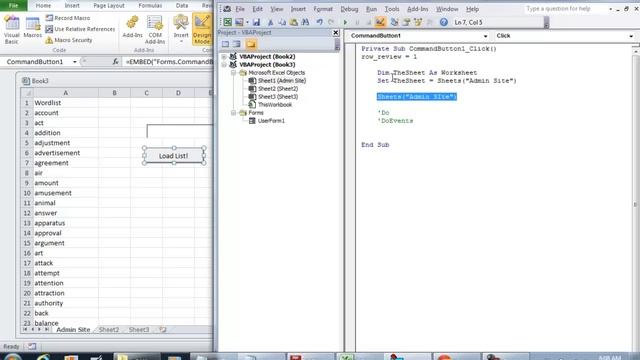
Task: Collapse VBAProject (Book3) tree node
Action: coord(224,64)
